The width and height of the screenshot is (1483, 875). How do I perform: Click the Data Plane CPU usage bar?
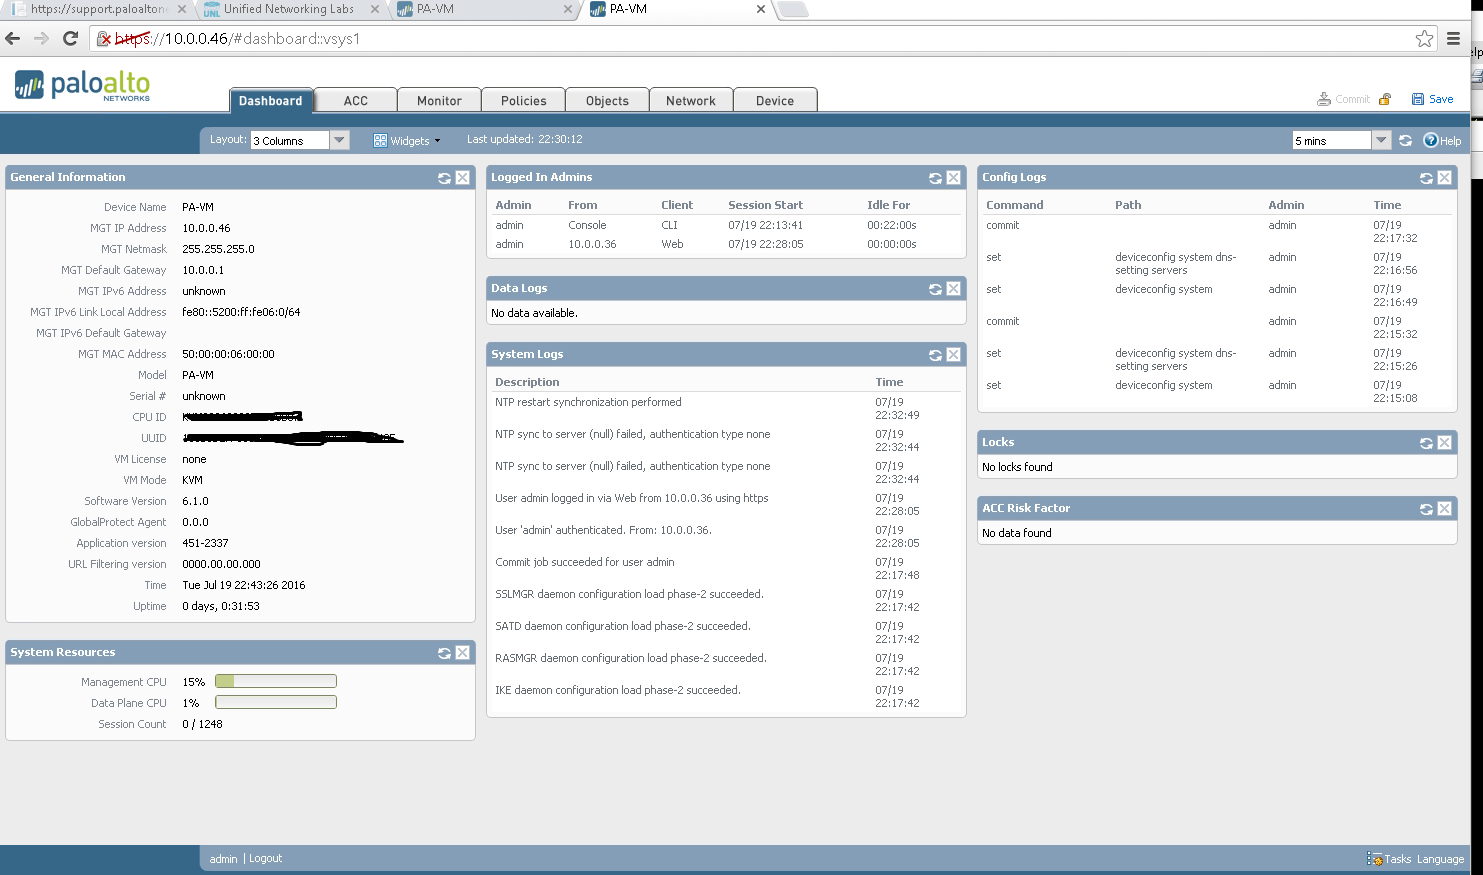point(276,703)
